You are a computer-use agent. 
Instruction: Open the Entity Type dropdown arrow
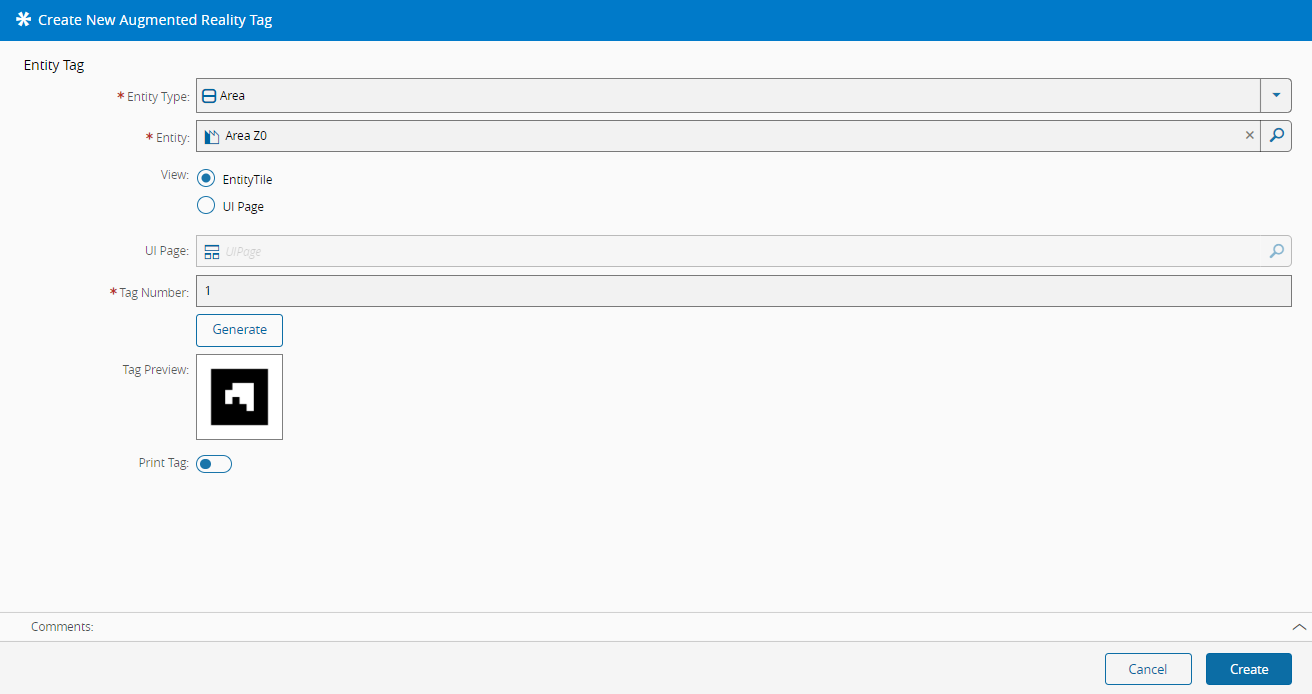[x=1276, y=96]
